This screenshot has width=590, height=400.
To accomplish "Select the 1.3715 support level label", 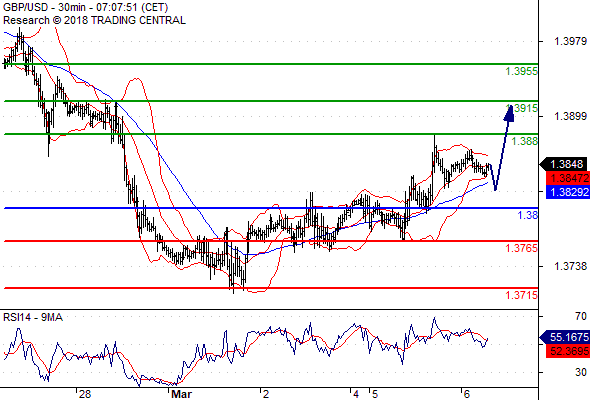I will 521,295.
